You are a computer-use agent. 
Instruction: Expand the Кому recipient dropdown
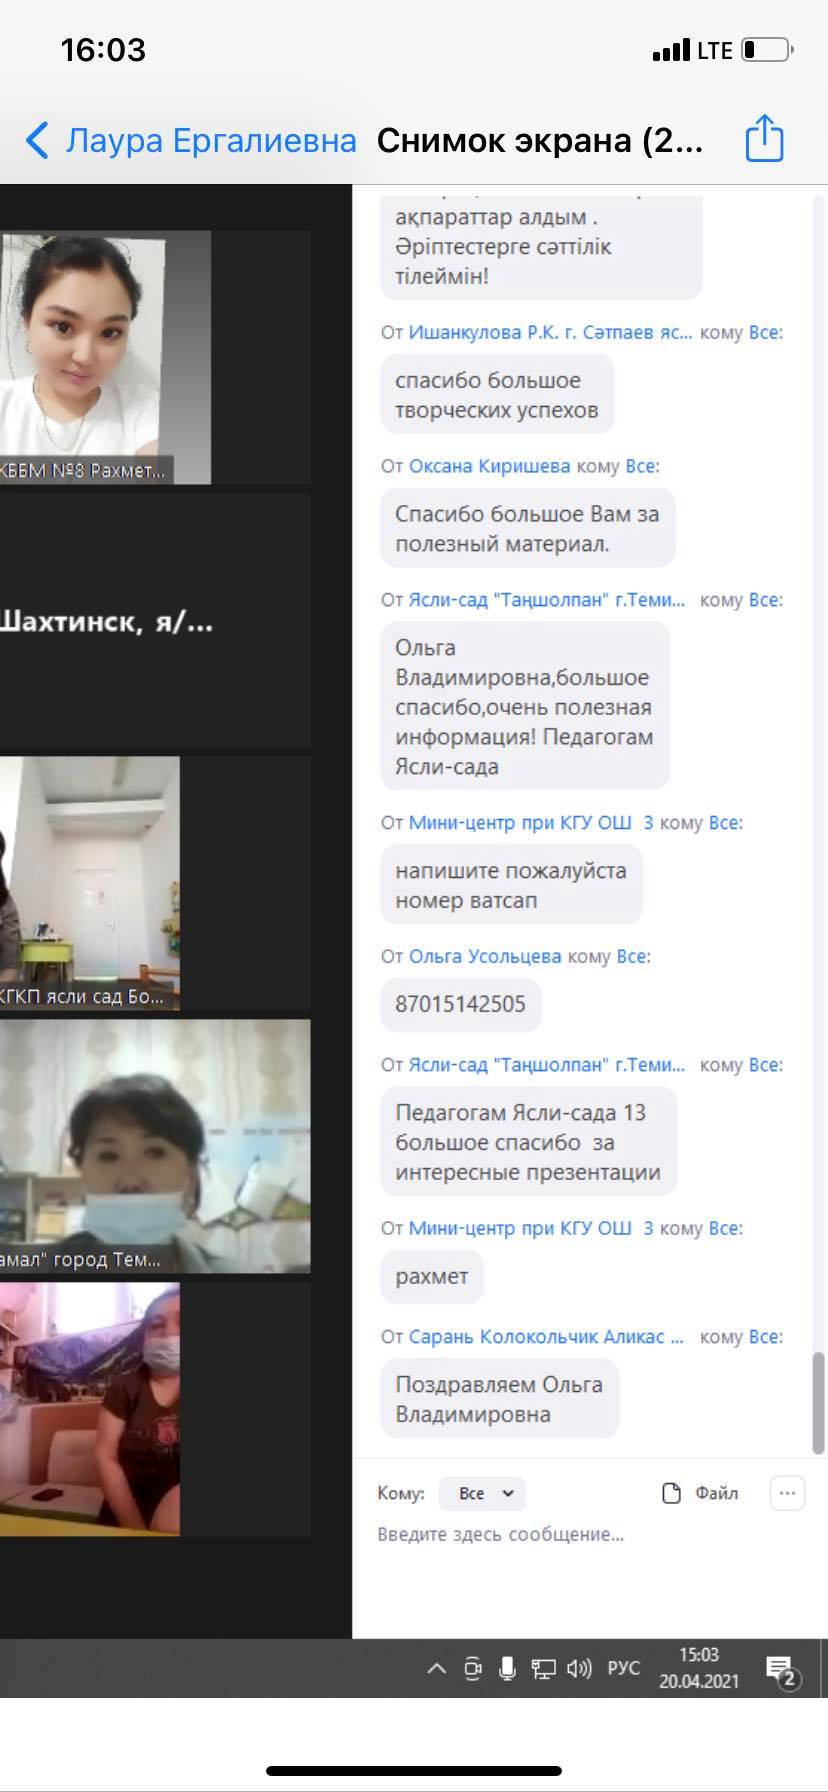tap(485, 1493)
